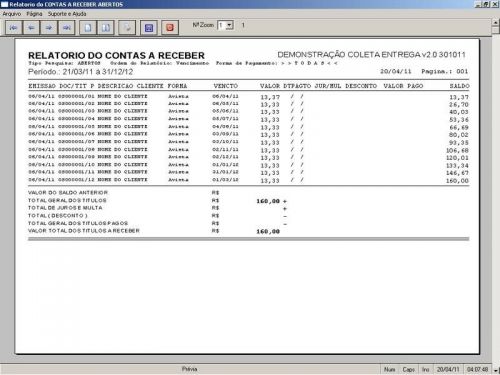Click the grayed print setup icon
This screenshot has height=375, width=500.
click(127, 27)
